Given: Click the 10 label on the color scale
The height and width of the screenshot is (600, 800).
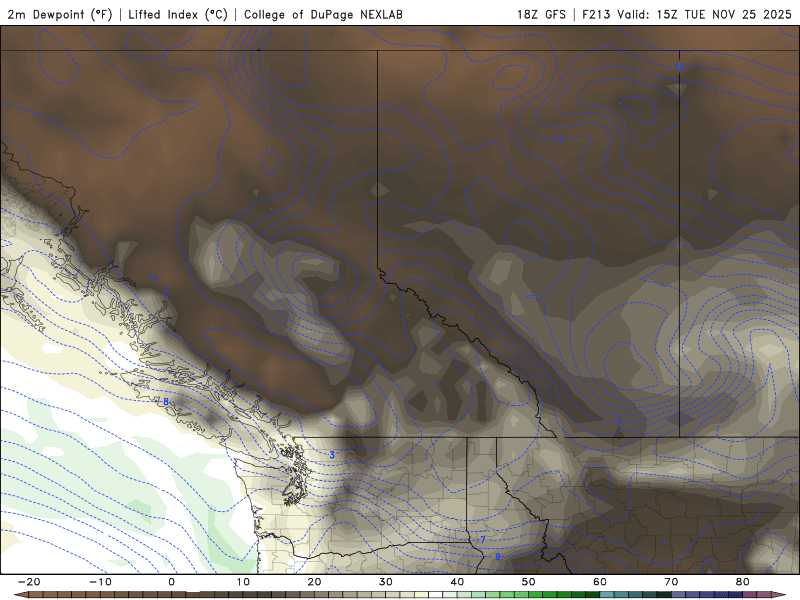Looking at the screenshot, I should (243, 582).
